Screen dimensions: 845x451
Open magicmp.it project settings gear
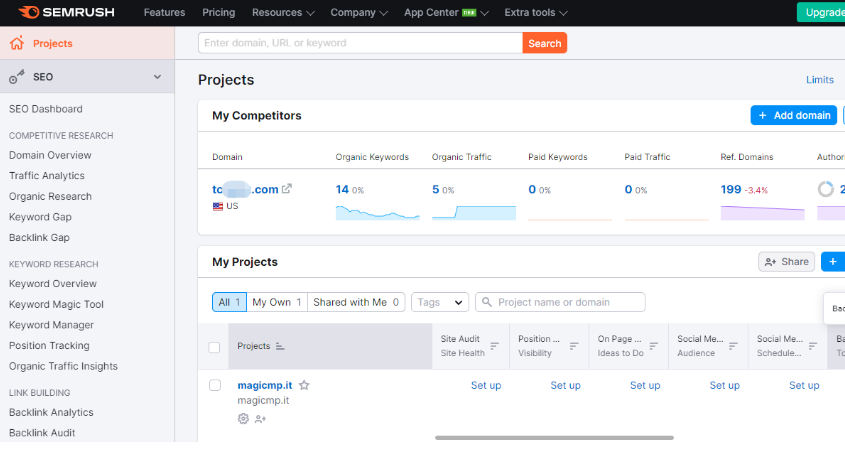tap(243, 419)
